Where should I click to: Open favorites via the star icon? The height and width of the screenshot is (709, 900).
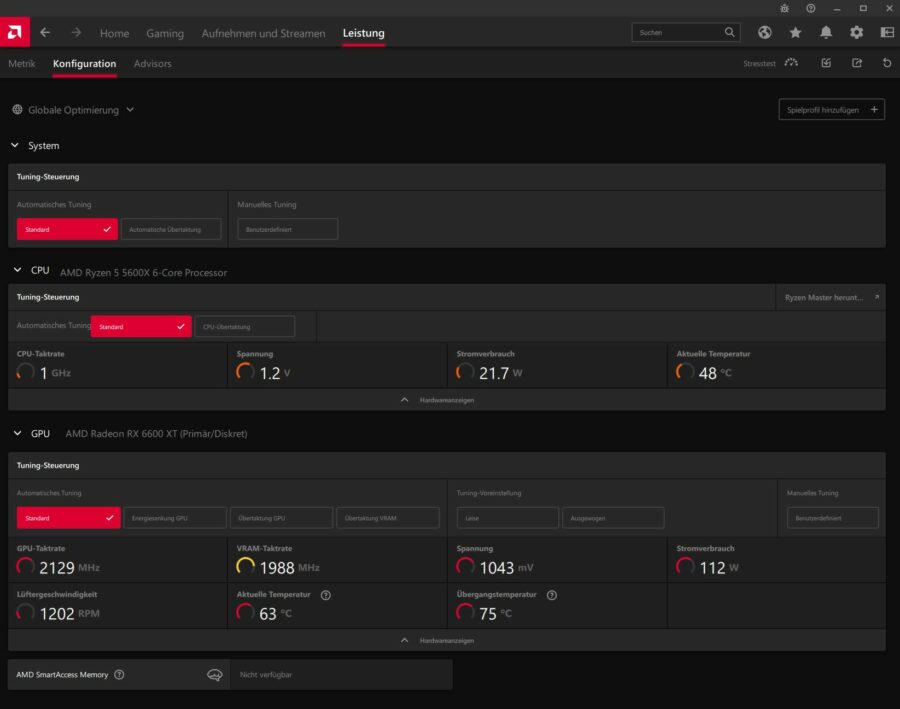[795, 32]
